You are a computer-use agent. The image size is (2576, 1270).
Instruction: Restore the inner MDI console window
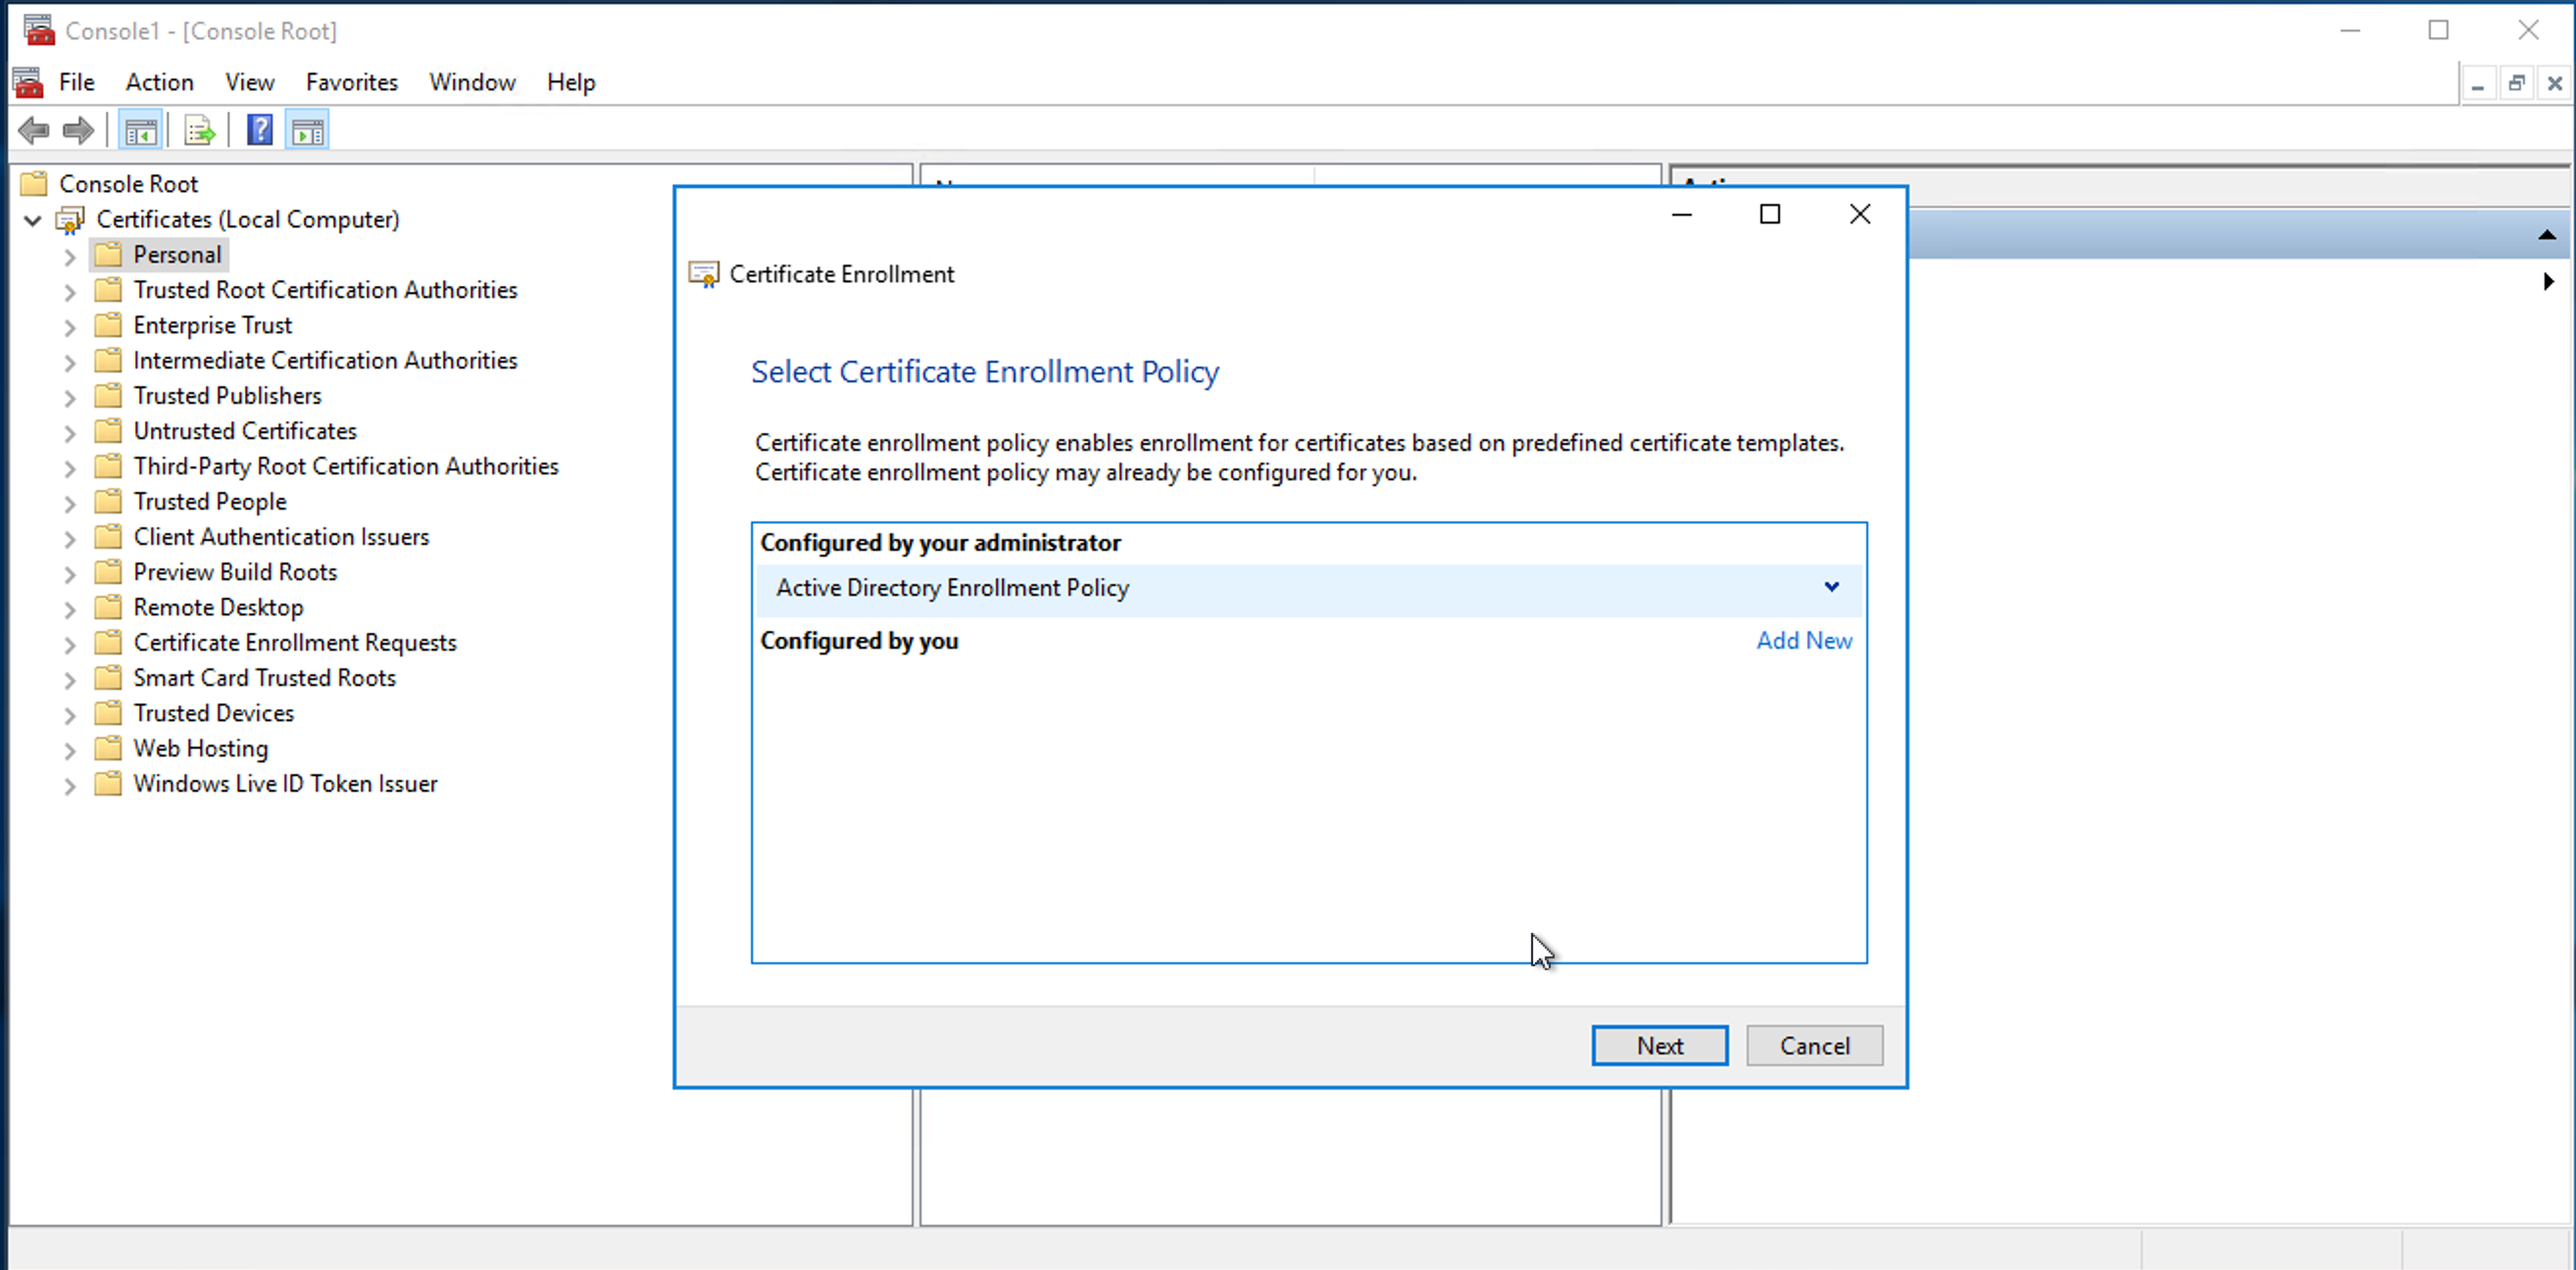[x=2516, y=83]
